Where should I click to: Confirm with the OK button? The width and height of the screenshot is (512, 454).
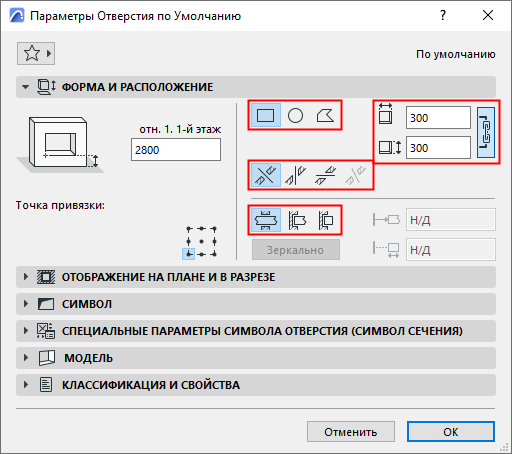pos(451,432)
